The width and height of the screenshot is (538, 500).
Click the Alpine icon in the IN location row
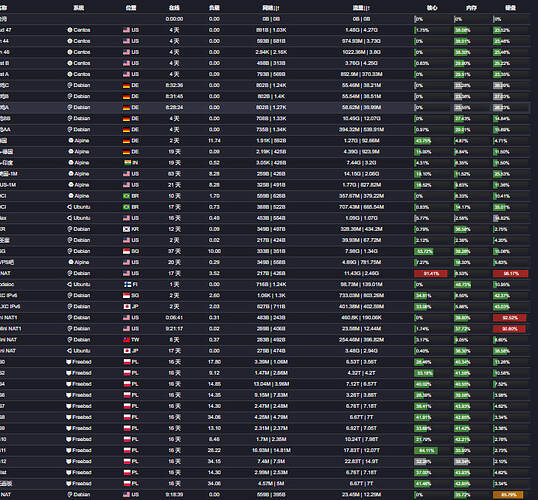(71, 163)
